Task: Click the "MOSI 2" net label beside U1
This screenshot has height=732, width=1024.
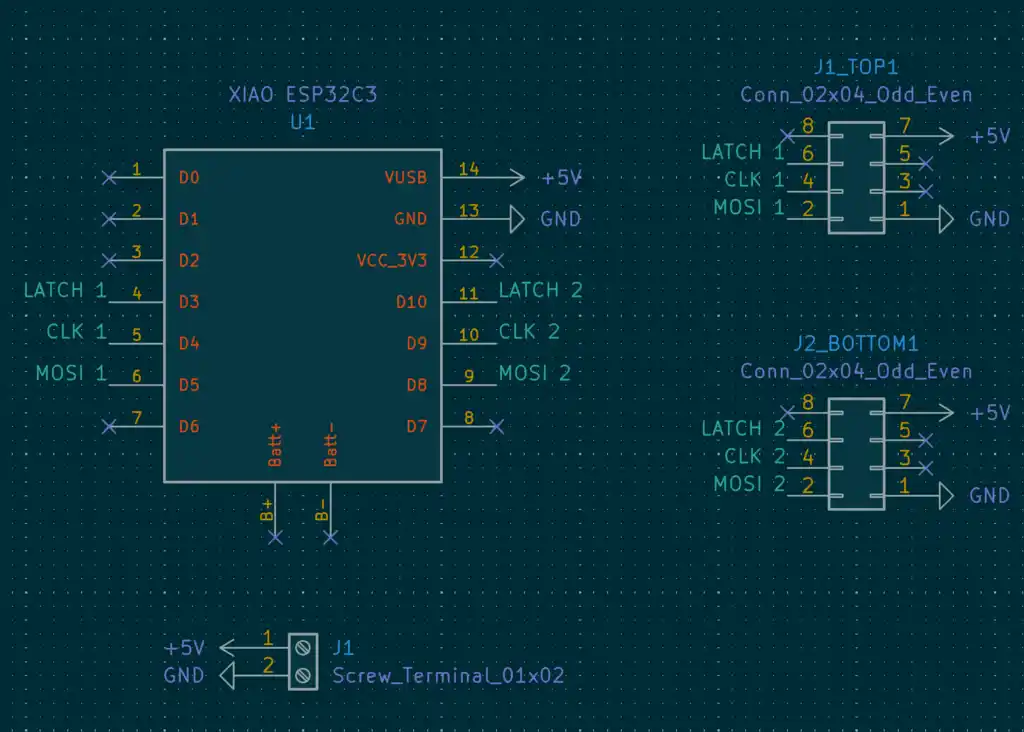Action: click(535, 374)
